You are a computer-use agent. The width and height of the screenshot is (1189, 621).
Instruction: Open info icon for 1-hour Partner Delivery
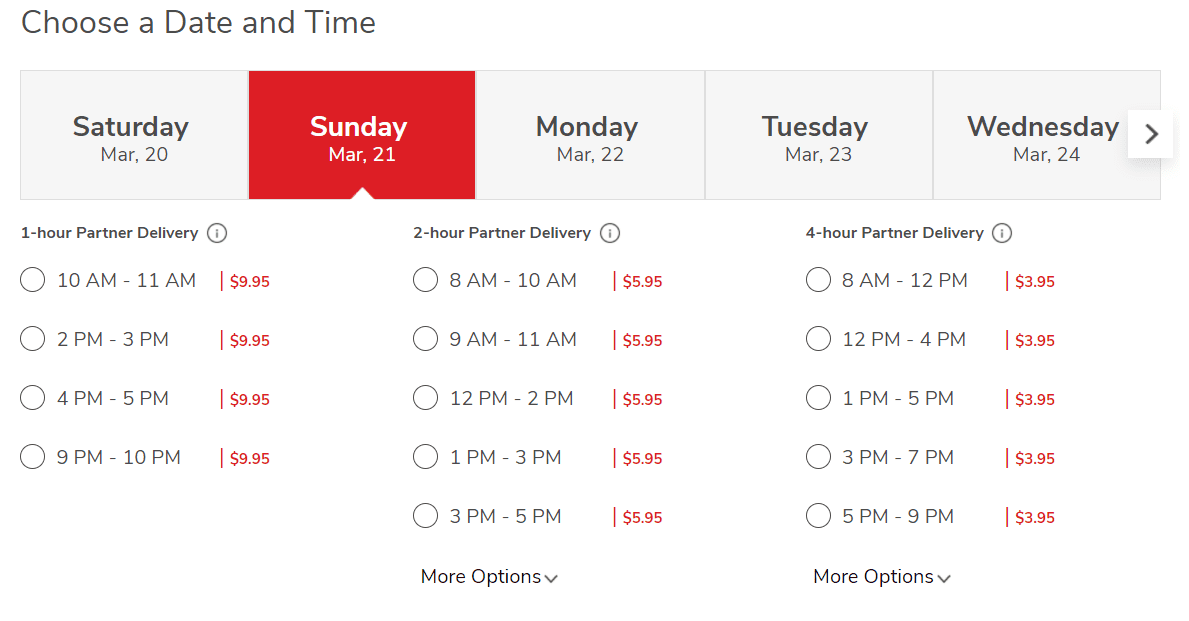pyautogui.click(x=217, y=233)
